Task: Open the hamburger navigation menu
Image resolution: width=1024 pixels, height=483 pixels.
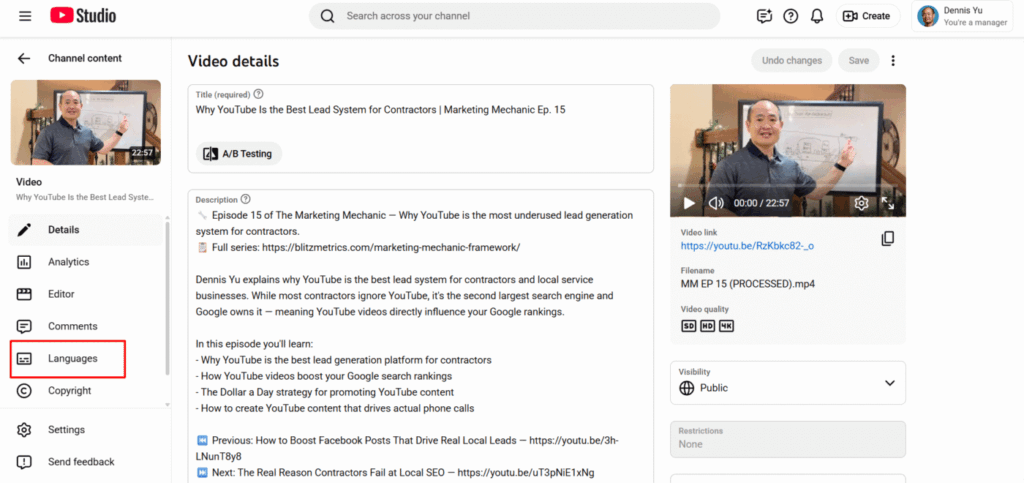Action: click(25, 16)
